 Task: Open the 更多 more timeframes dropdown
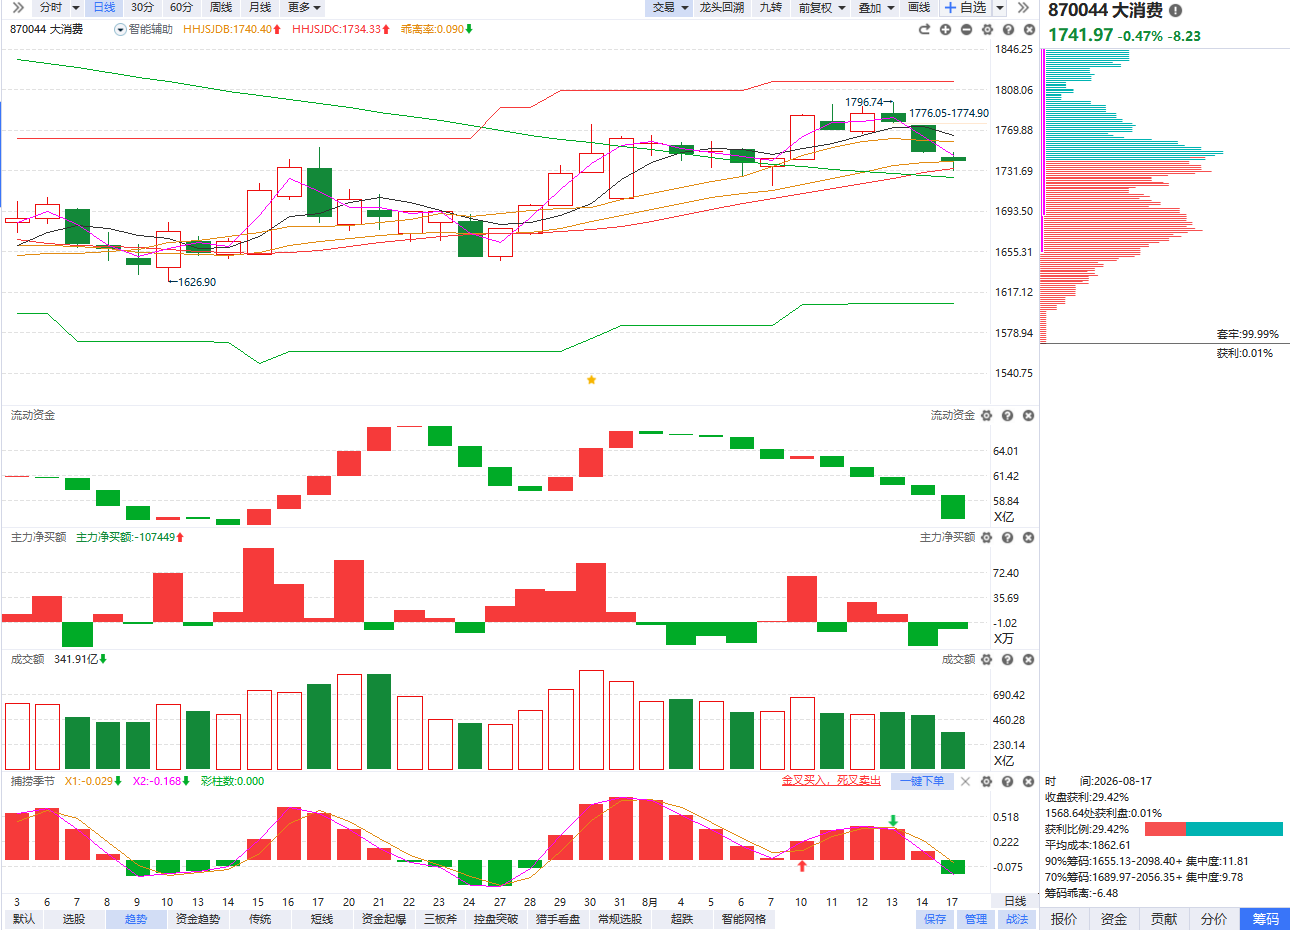tap(304, 8)
